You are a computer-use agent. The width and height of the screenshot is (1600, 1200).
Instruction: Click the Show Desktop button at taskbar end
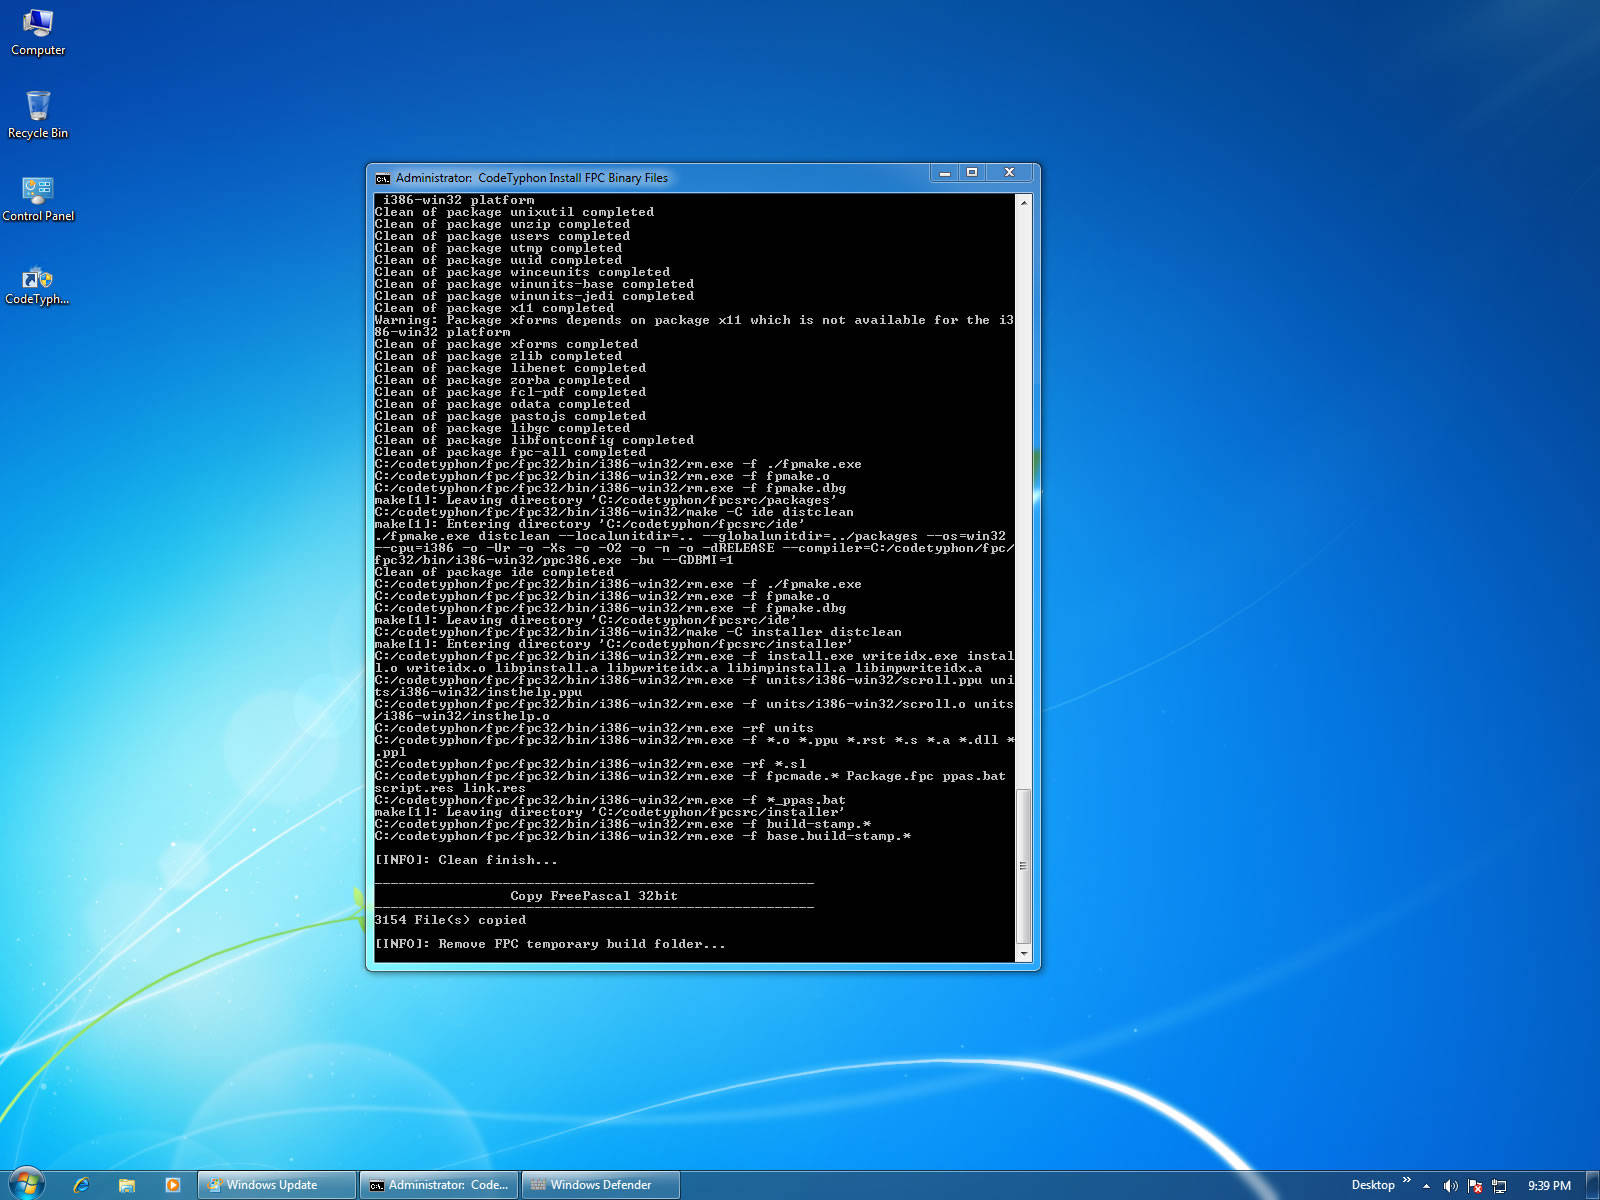pos(1592,1185)
